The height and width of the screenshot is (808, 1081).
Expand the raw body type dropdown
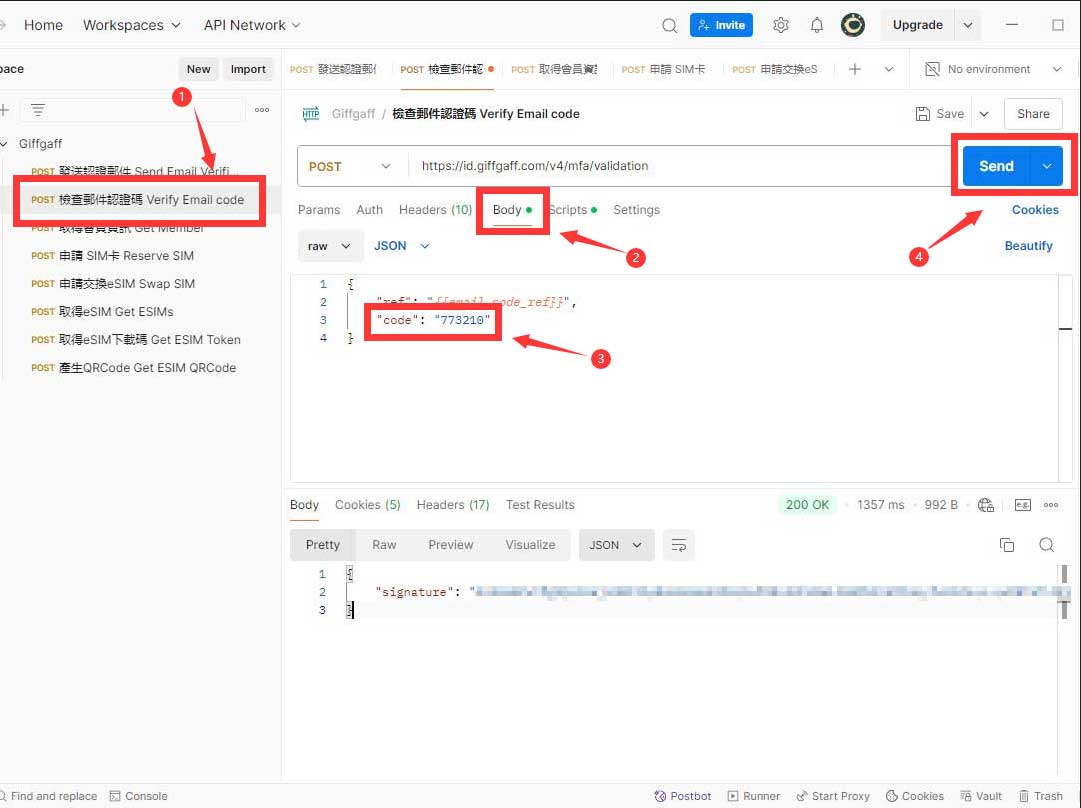330,246
